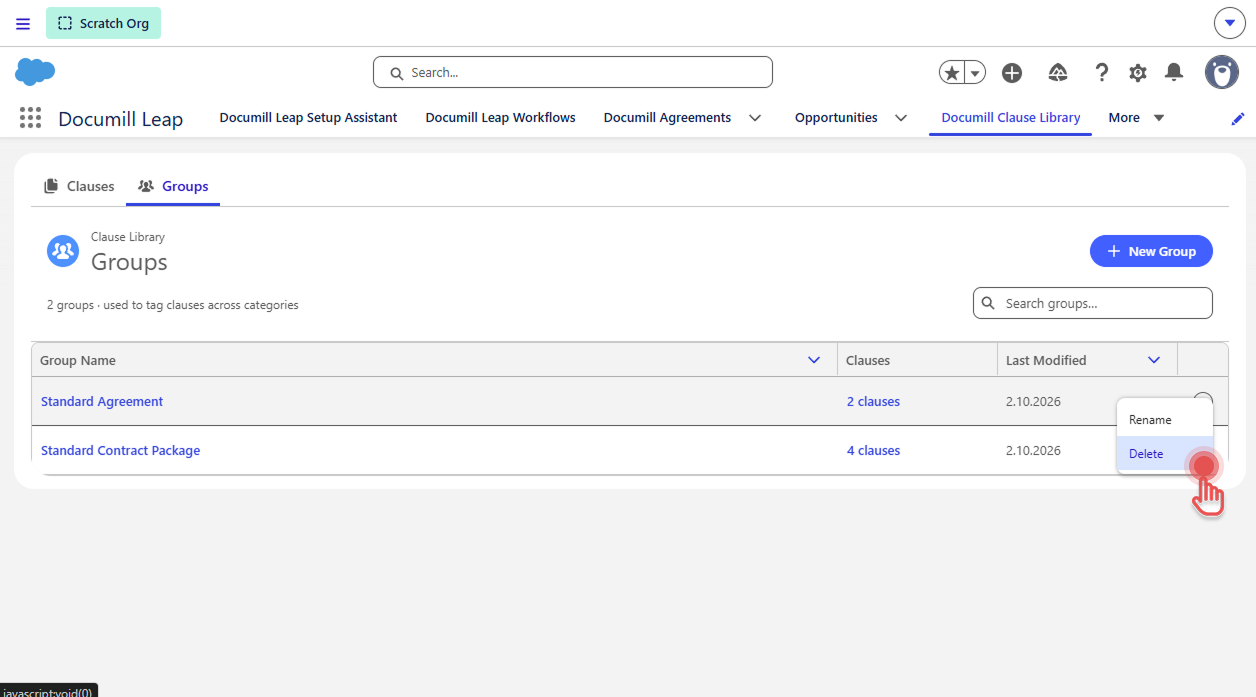
Task: Open the 4 clauses link
Action: 873,450
